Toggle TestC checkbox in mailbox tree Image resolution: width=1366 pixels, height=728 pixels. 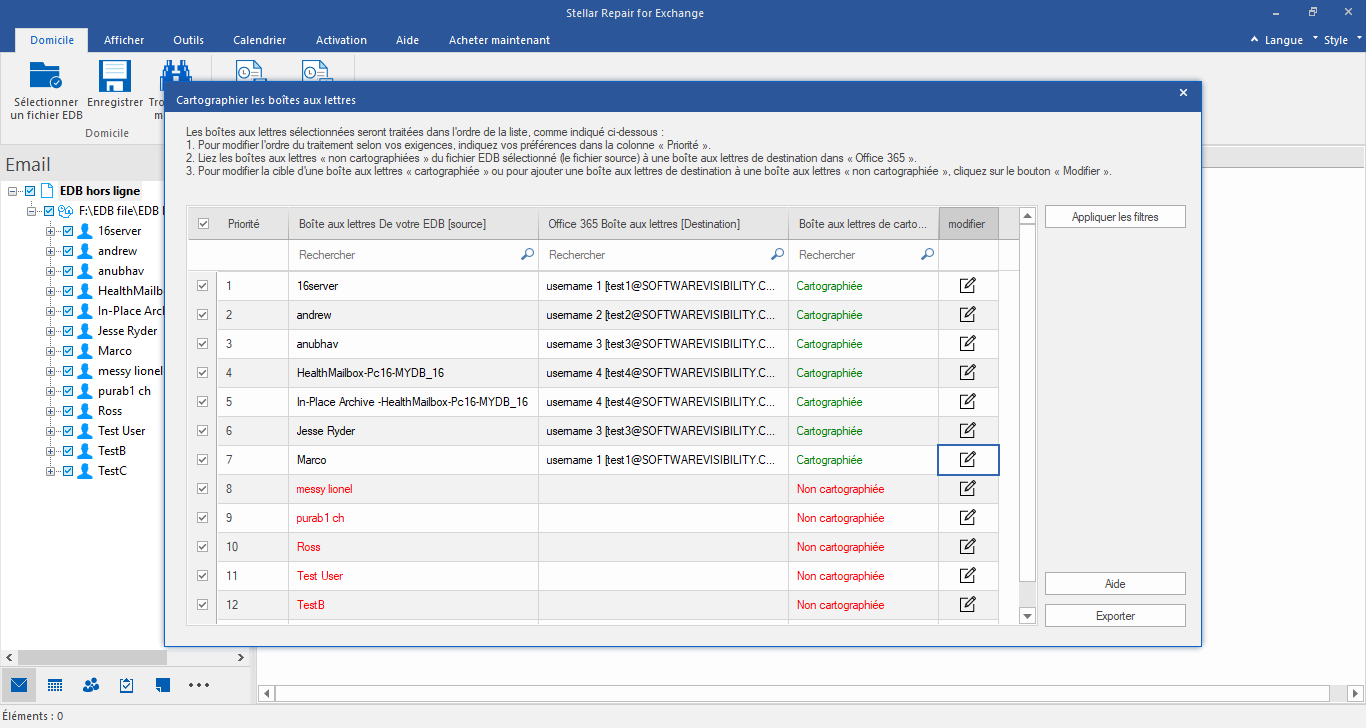click(68, 471)
